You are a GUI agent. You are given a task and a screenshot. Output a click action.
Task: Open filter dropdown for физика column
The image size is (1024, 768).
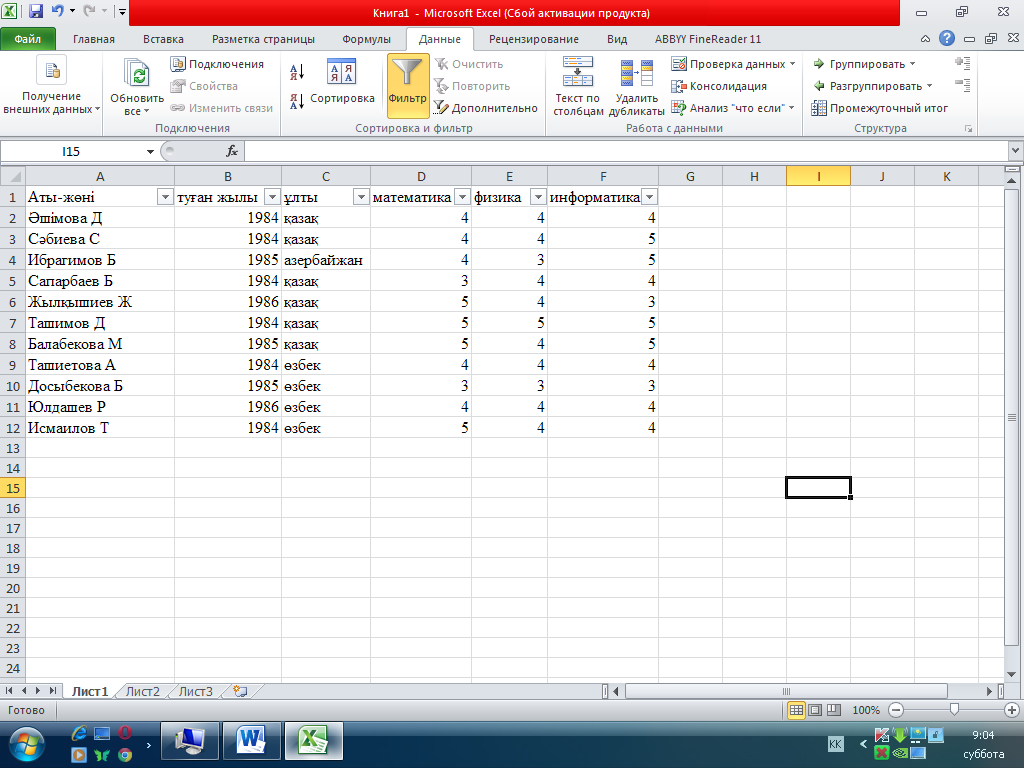click(x=538, y=197)
